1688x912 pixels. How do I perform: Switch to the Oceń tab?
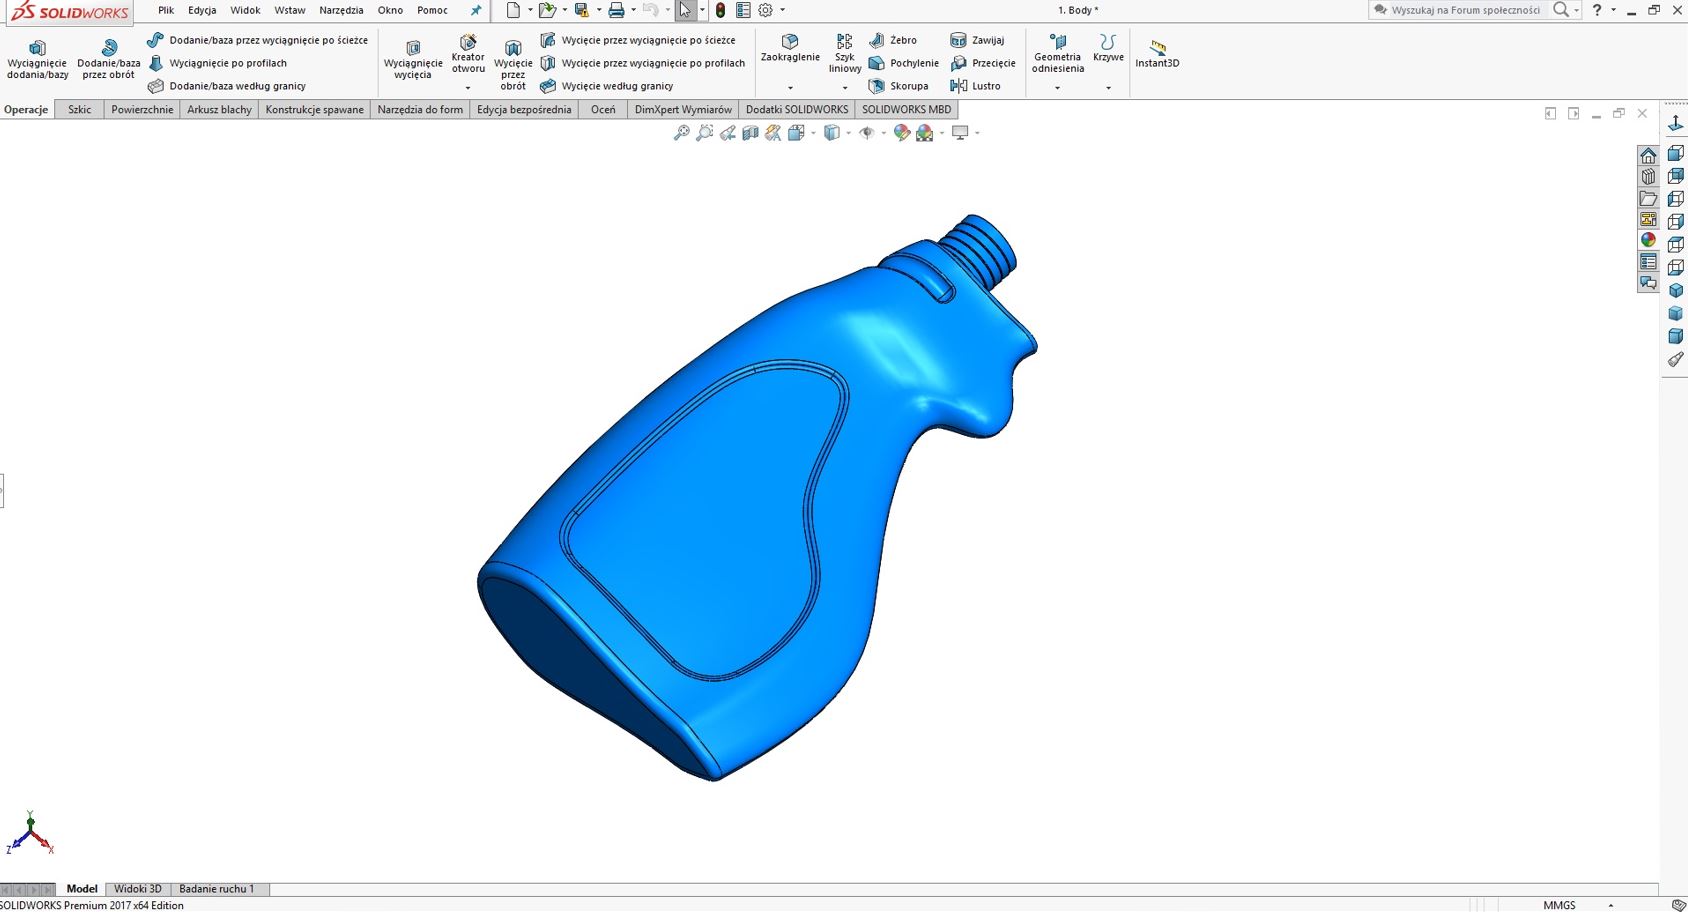(603, 110)
